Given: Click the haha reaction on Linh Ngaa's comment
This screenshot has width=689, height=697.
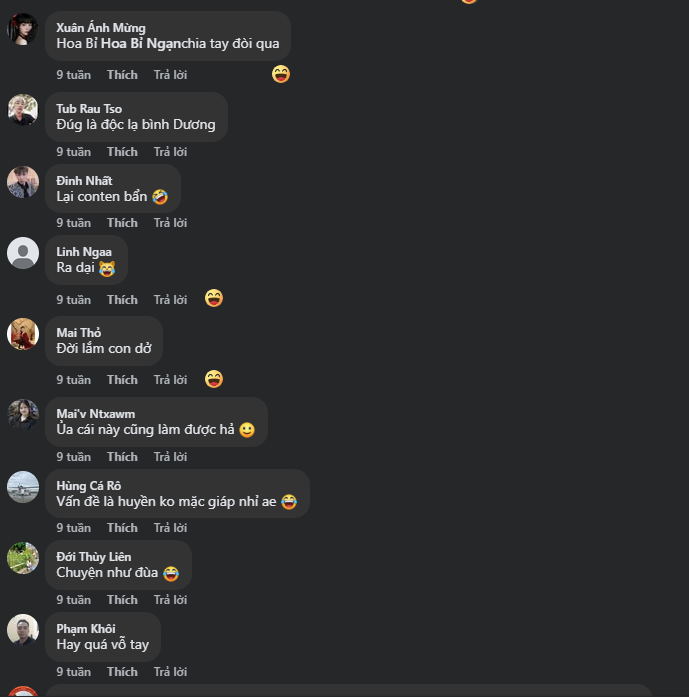Looking at the screenshot, I should point(213,298).
